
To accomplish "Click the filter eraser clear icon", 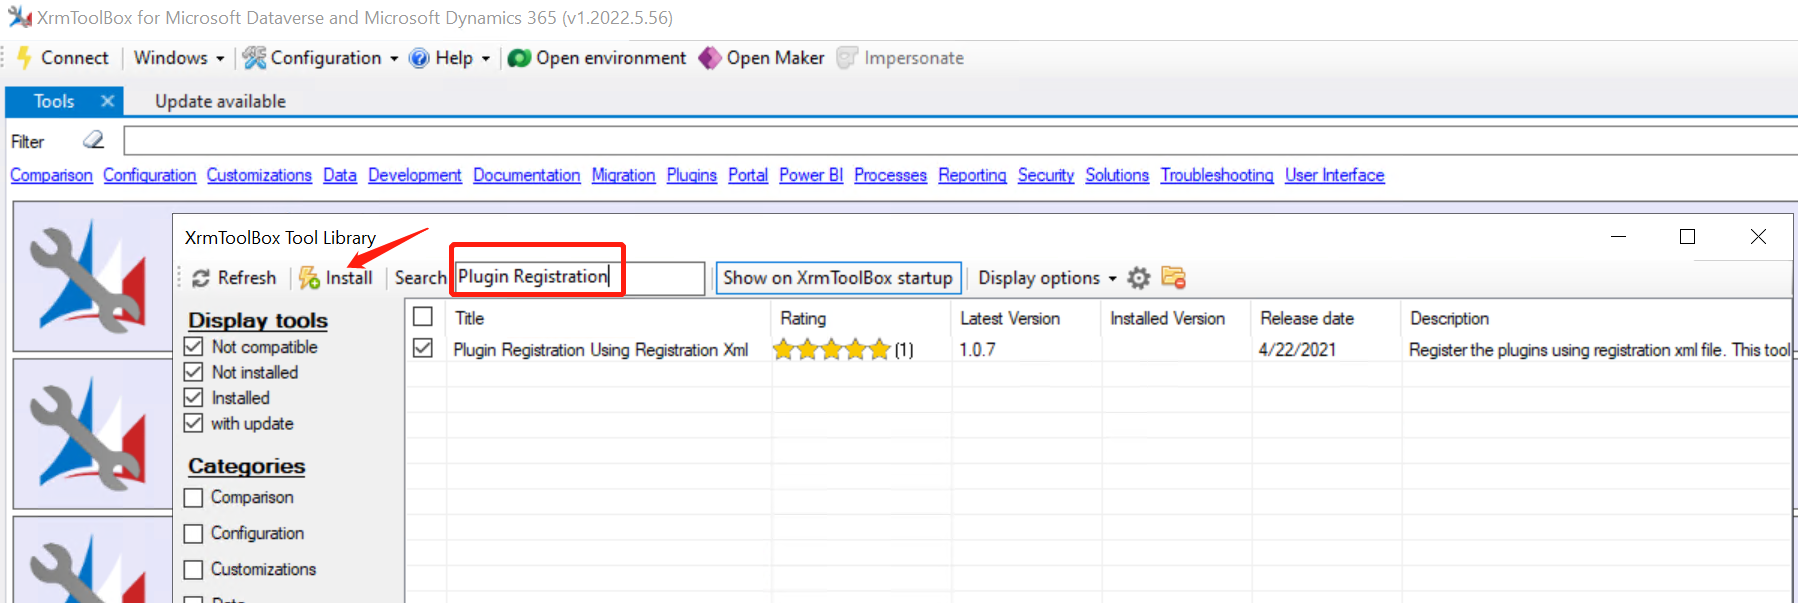I will tap(93, 140).
